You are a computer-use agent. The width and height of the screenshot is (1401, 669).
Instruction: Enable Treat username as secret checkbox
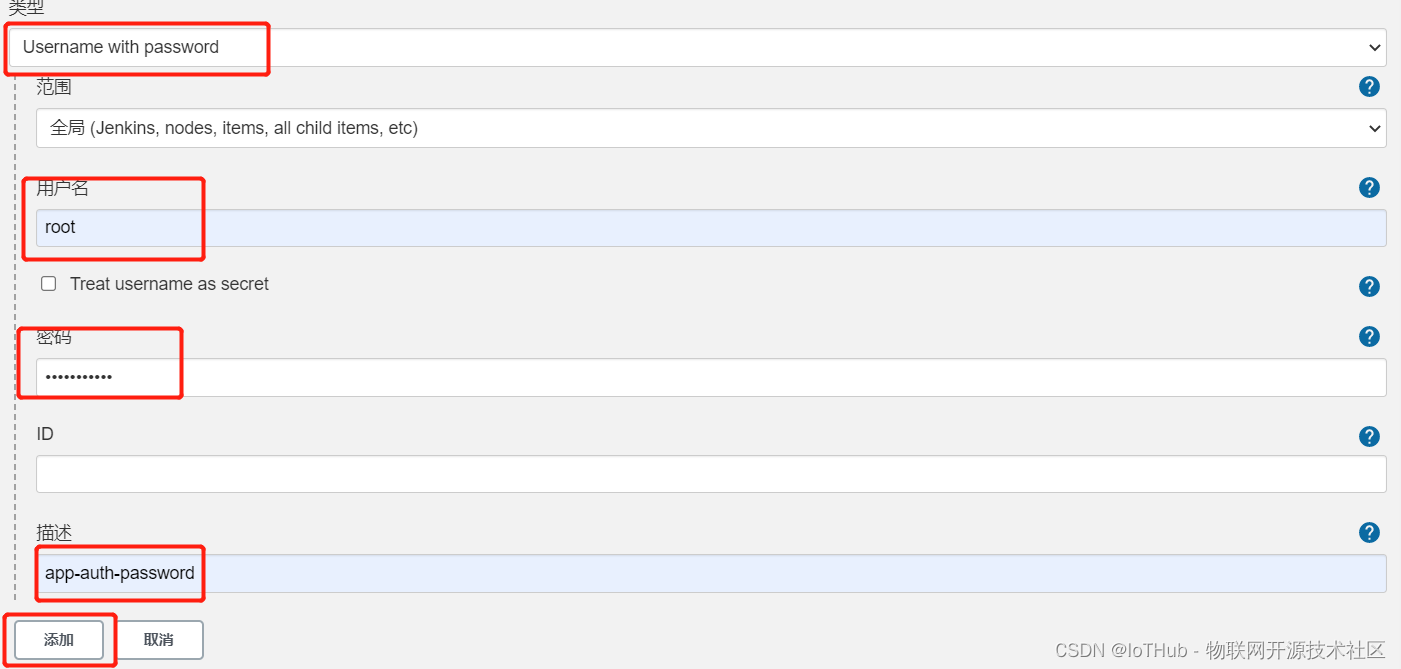click(48, 284)
